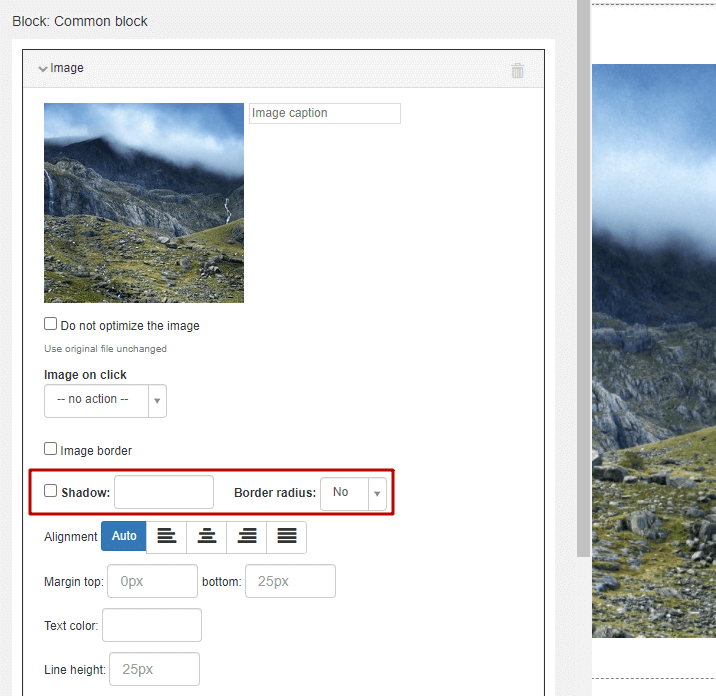Click the Margin bottom field
716x696 pixels.
click(x=290, y=581)
